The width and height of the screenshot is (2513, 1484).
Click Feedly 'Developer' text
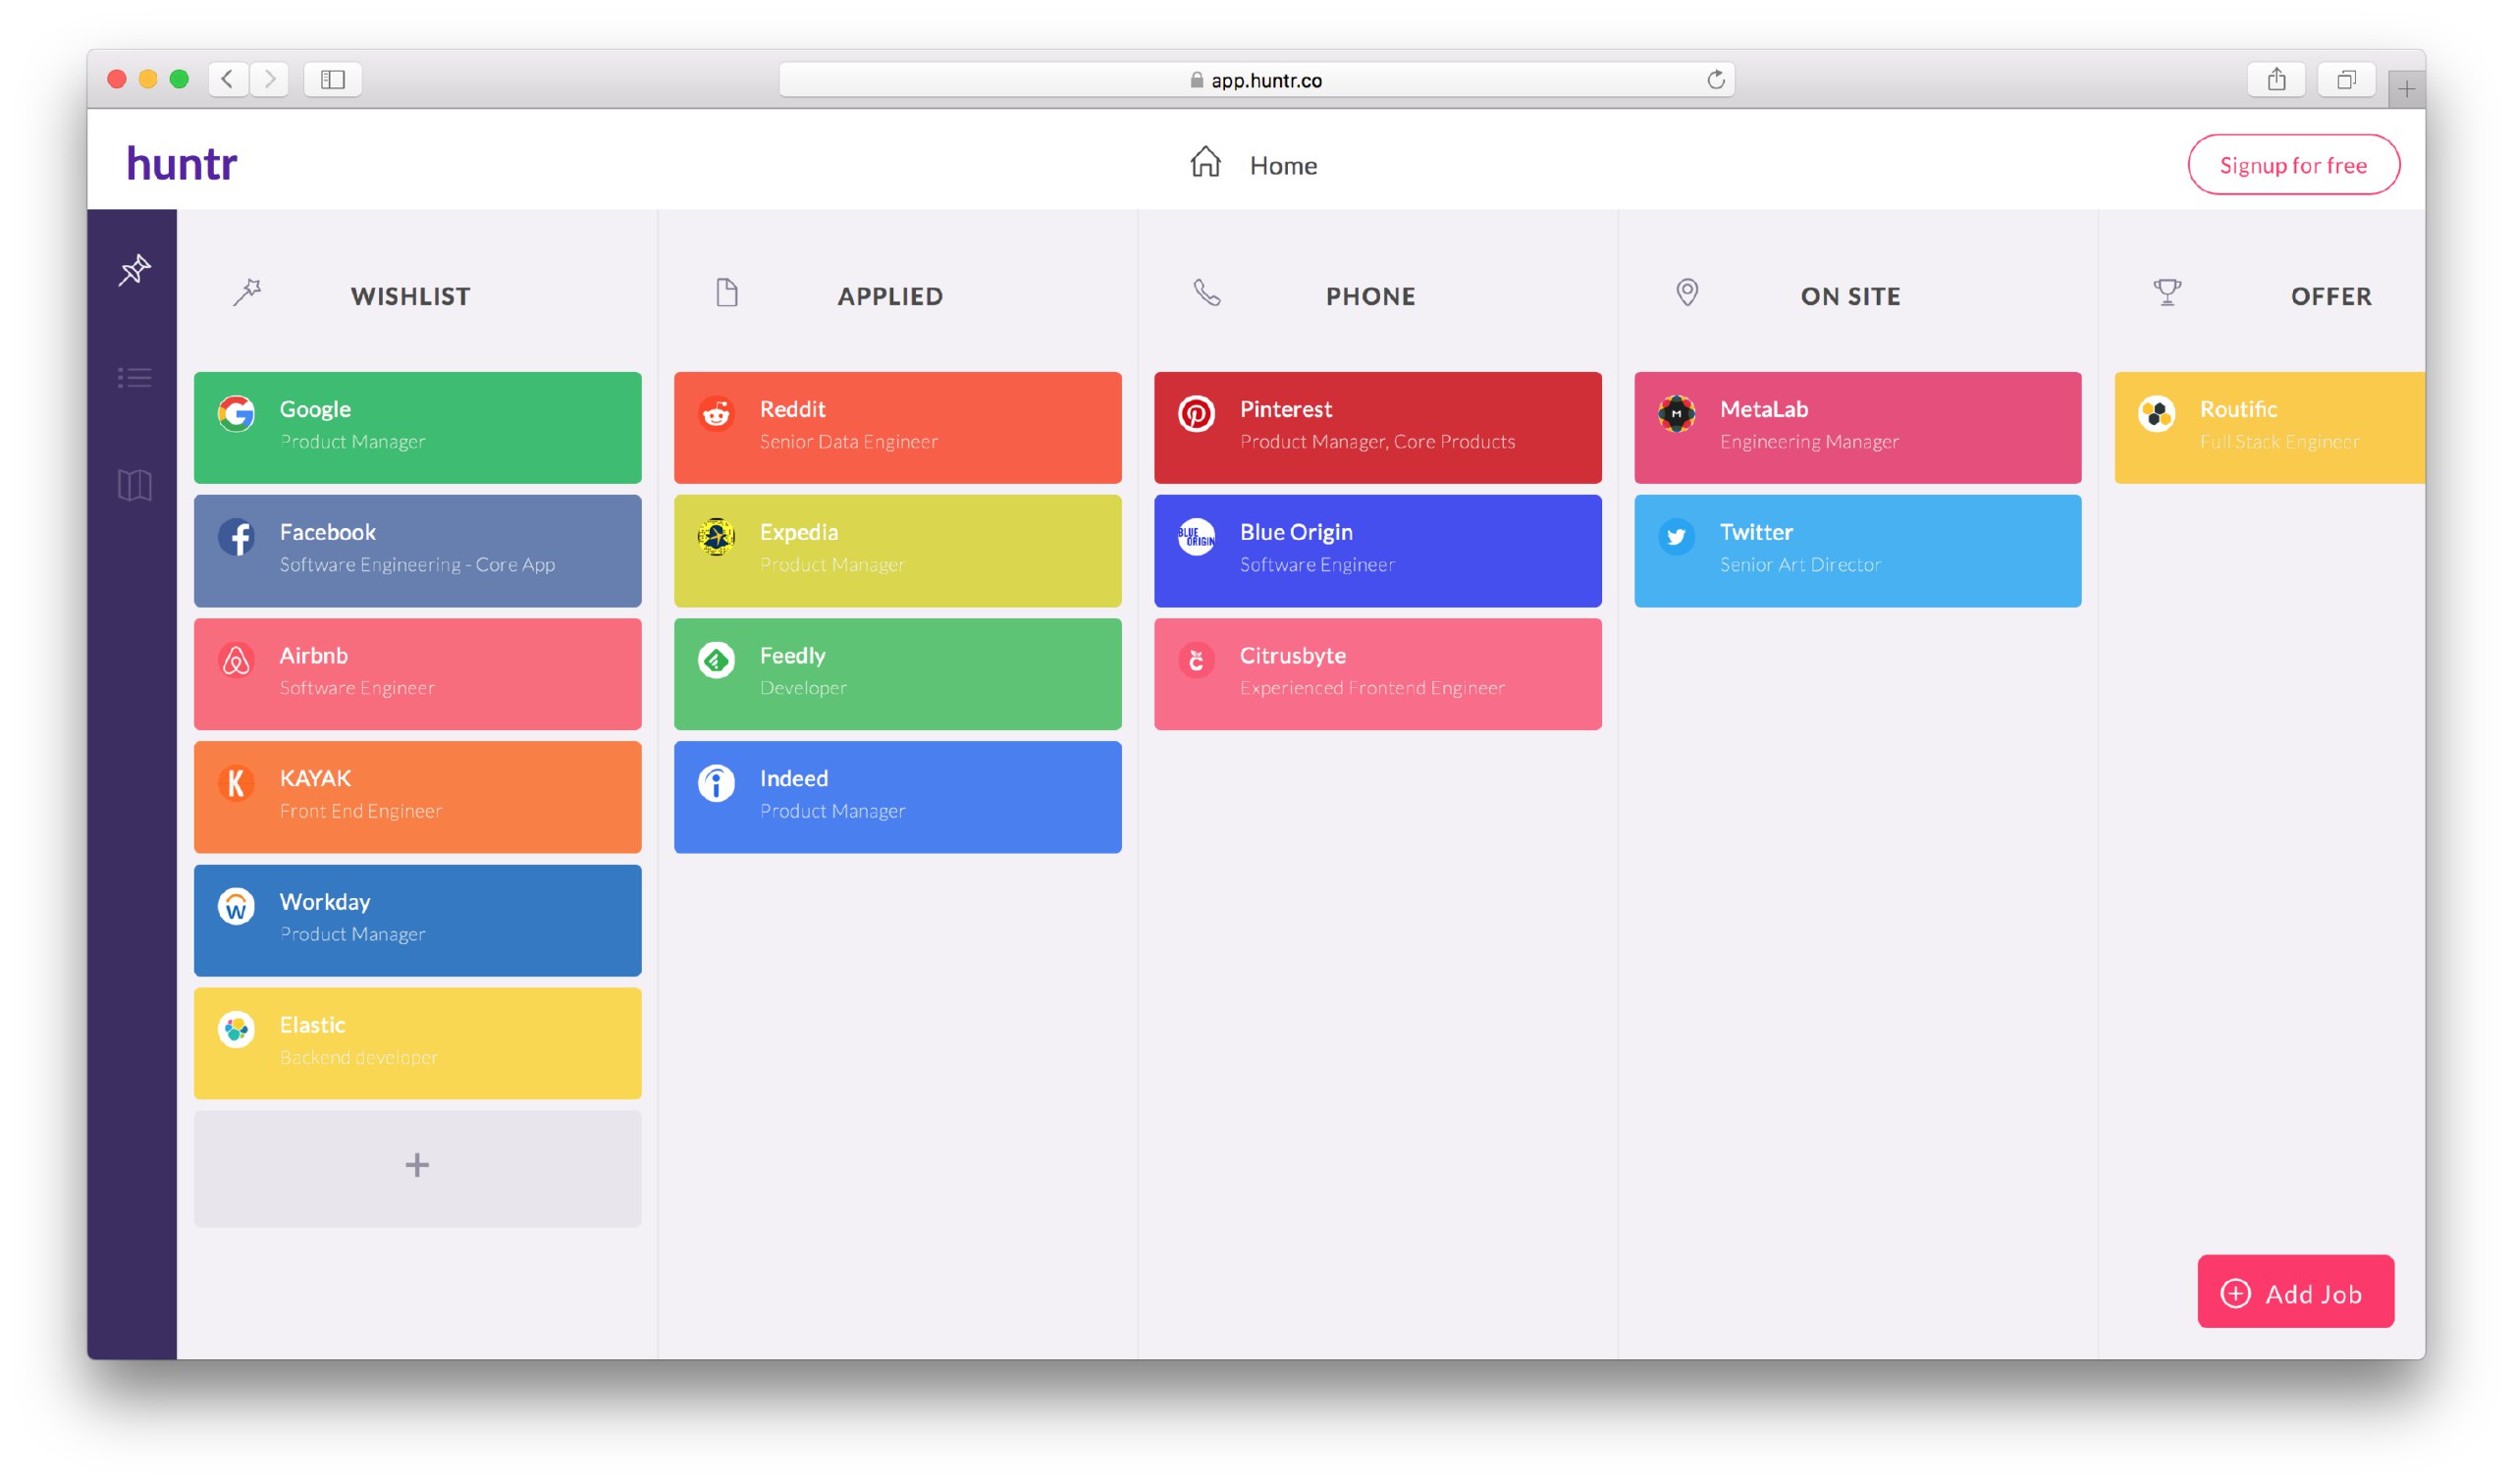click(803, 688)
